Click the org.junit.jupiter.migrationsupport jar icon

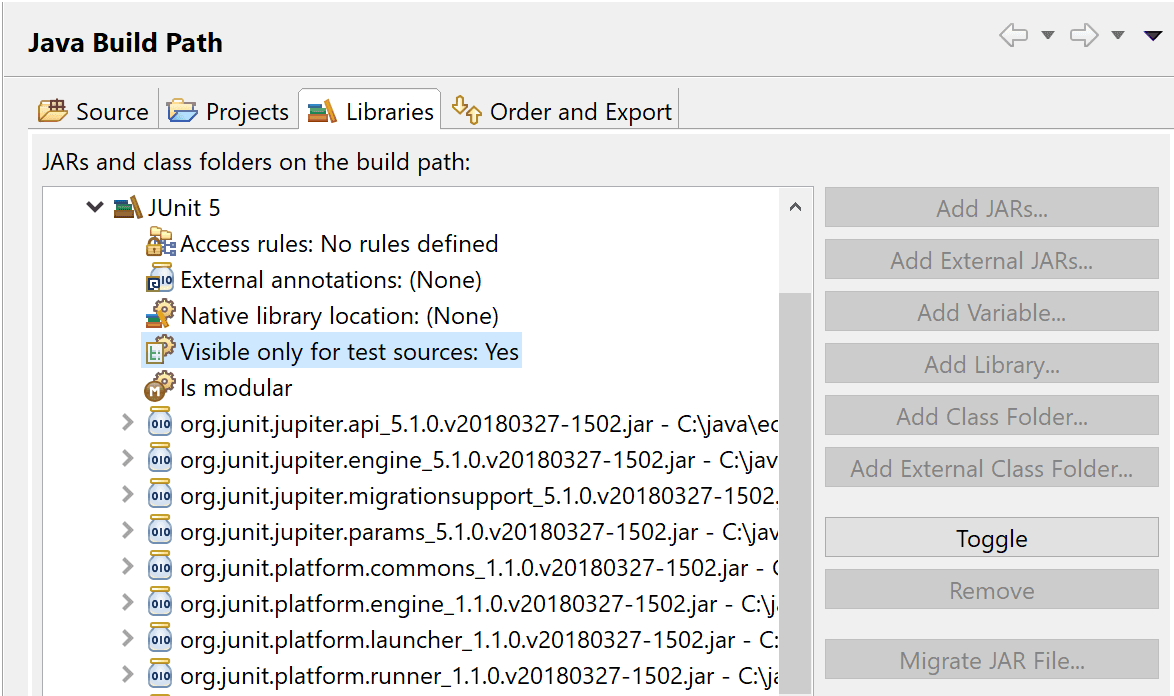coord(160,494)
